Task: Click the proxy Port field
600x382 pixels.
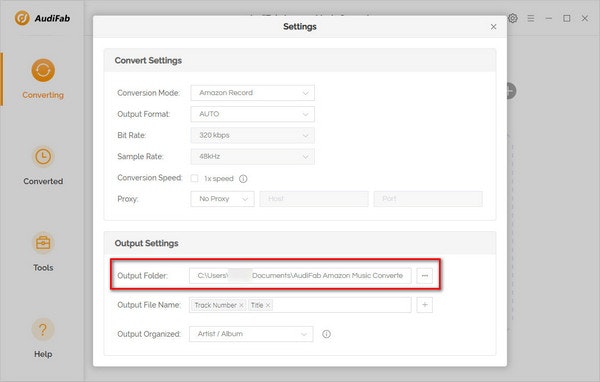Action: [x=428, y=199]
